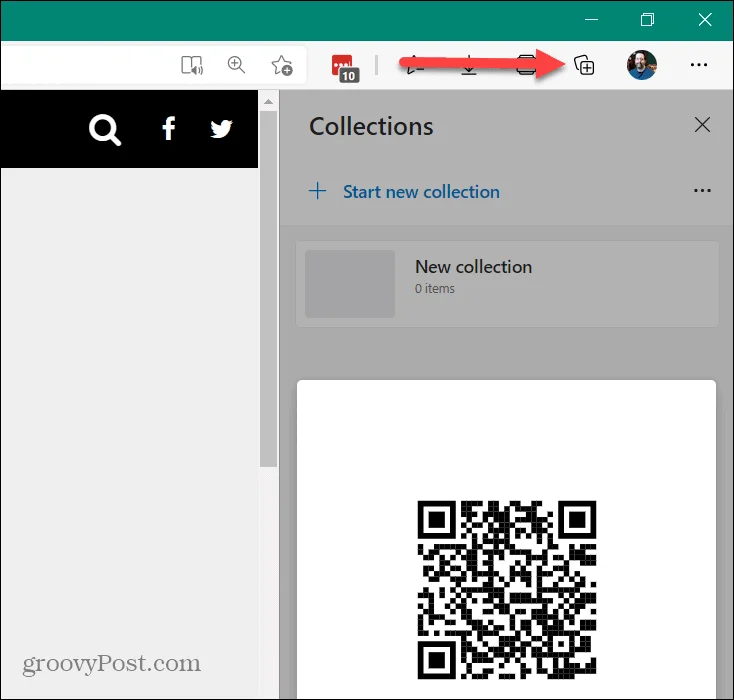This screenshot has width=734, height=700.
Task: Open Read Aloud immersive reader icon
Action: 192,65
